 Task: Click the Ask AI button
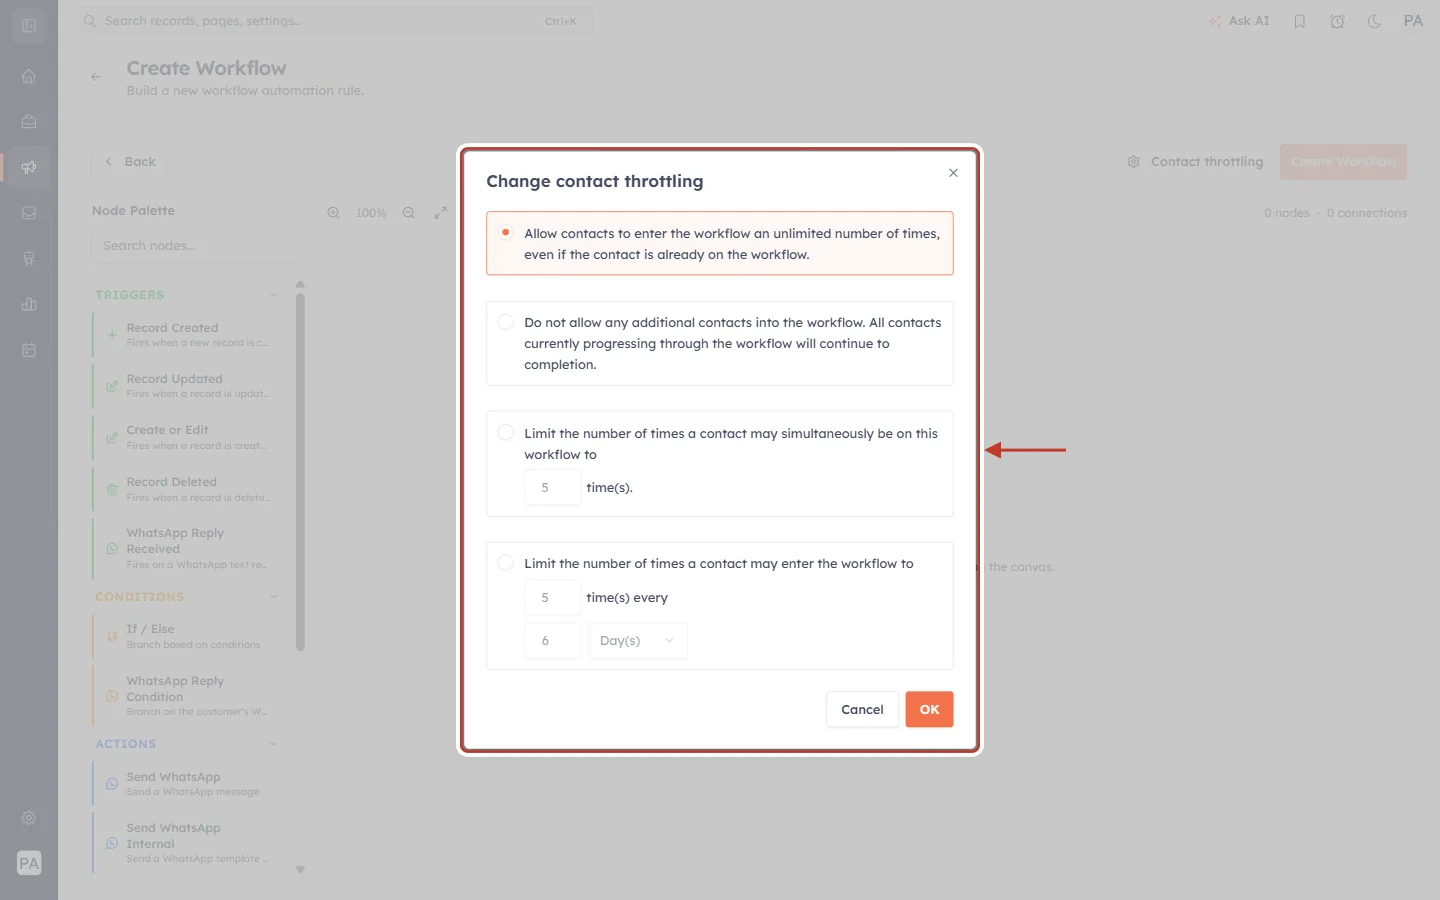click(1239, 21)
